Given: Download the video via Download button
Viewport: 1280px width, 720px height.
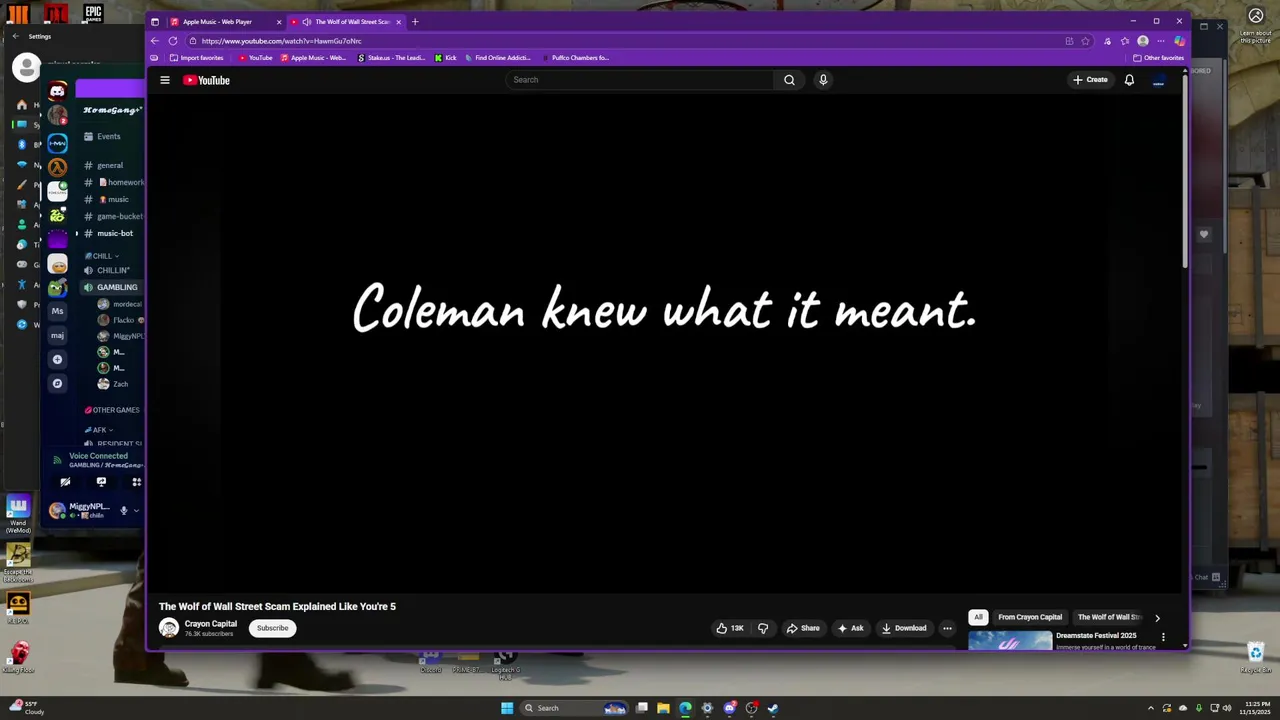Looking at the screenshot, I should pos(904,628).
